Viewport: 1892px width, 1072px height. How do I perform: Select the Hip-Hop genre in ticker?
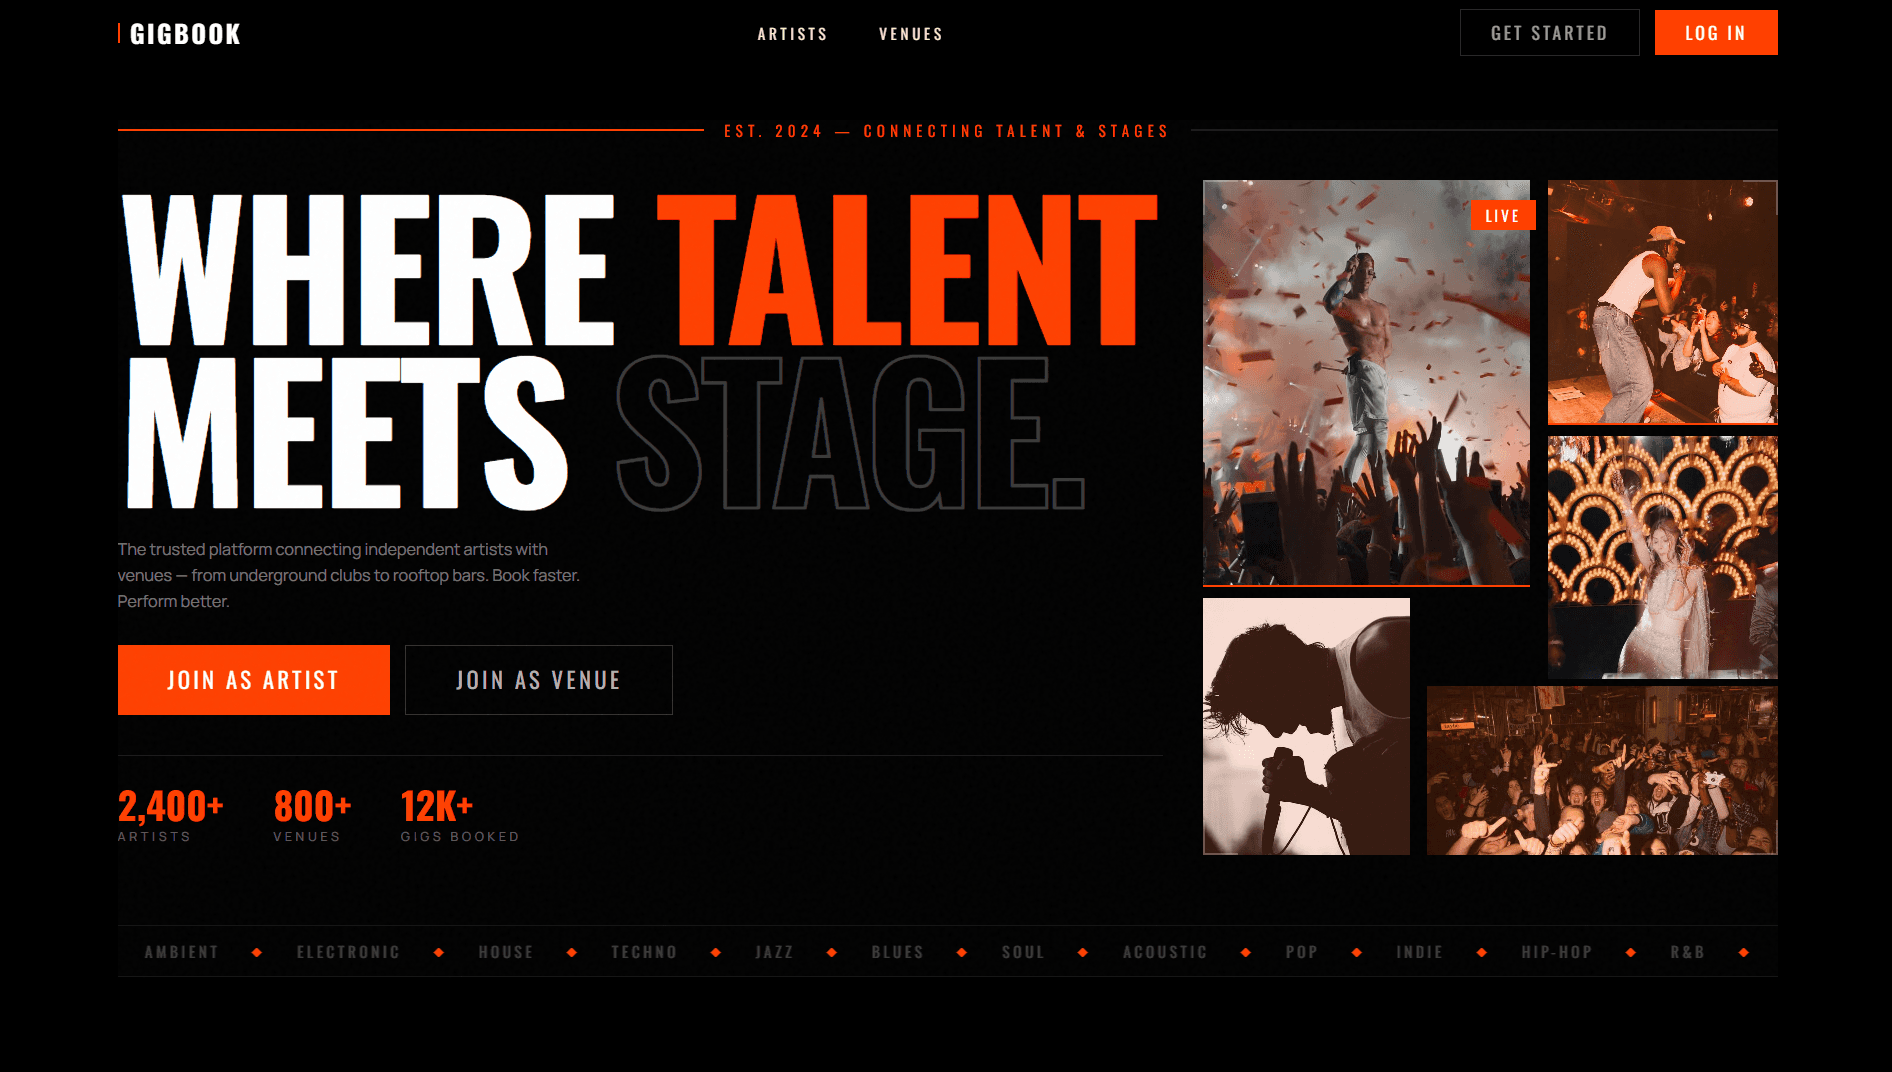(x=1557, y=952)
